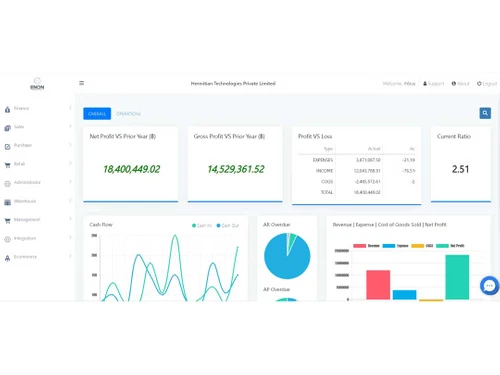The height and width of the screenshot is (375, 500).
Task: Click the Cash Flow chart title
Action: pyautogui.click(x=101, y=225)
